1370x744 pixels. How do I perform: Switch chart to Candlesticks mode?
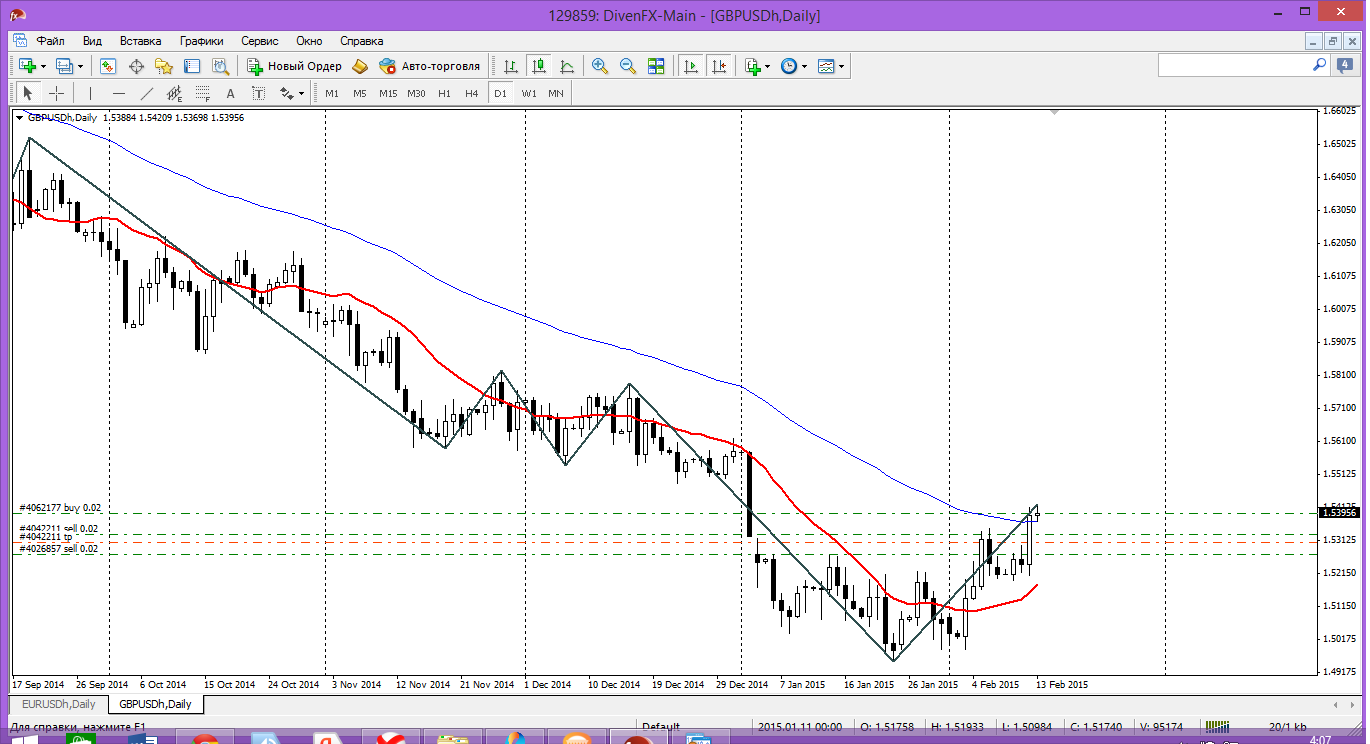pos(539,66)
